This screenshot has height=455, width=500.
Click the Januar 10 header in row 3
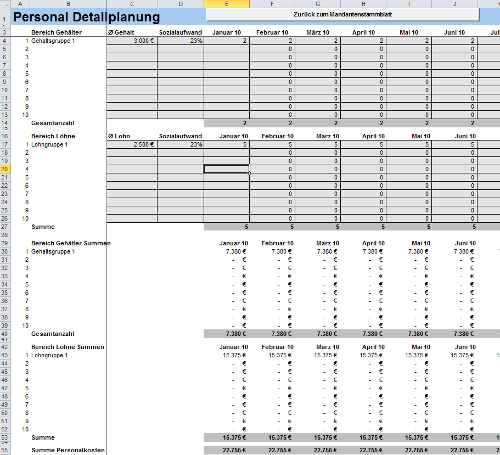[x=227, y=32]
